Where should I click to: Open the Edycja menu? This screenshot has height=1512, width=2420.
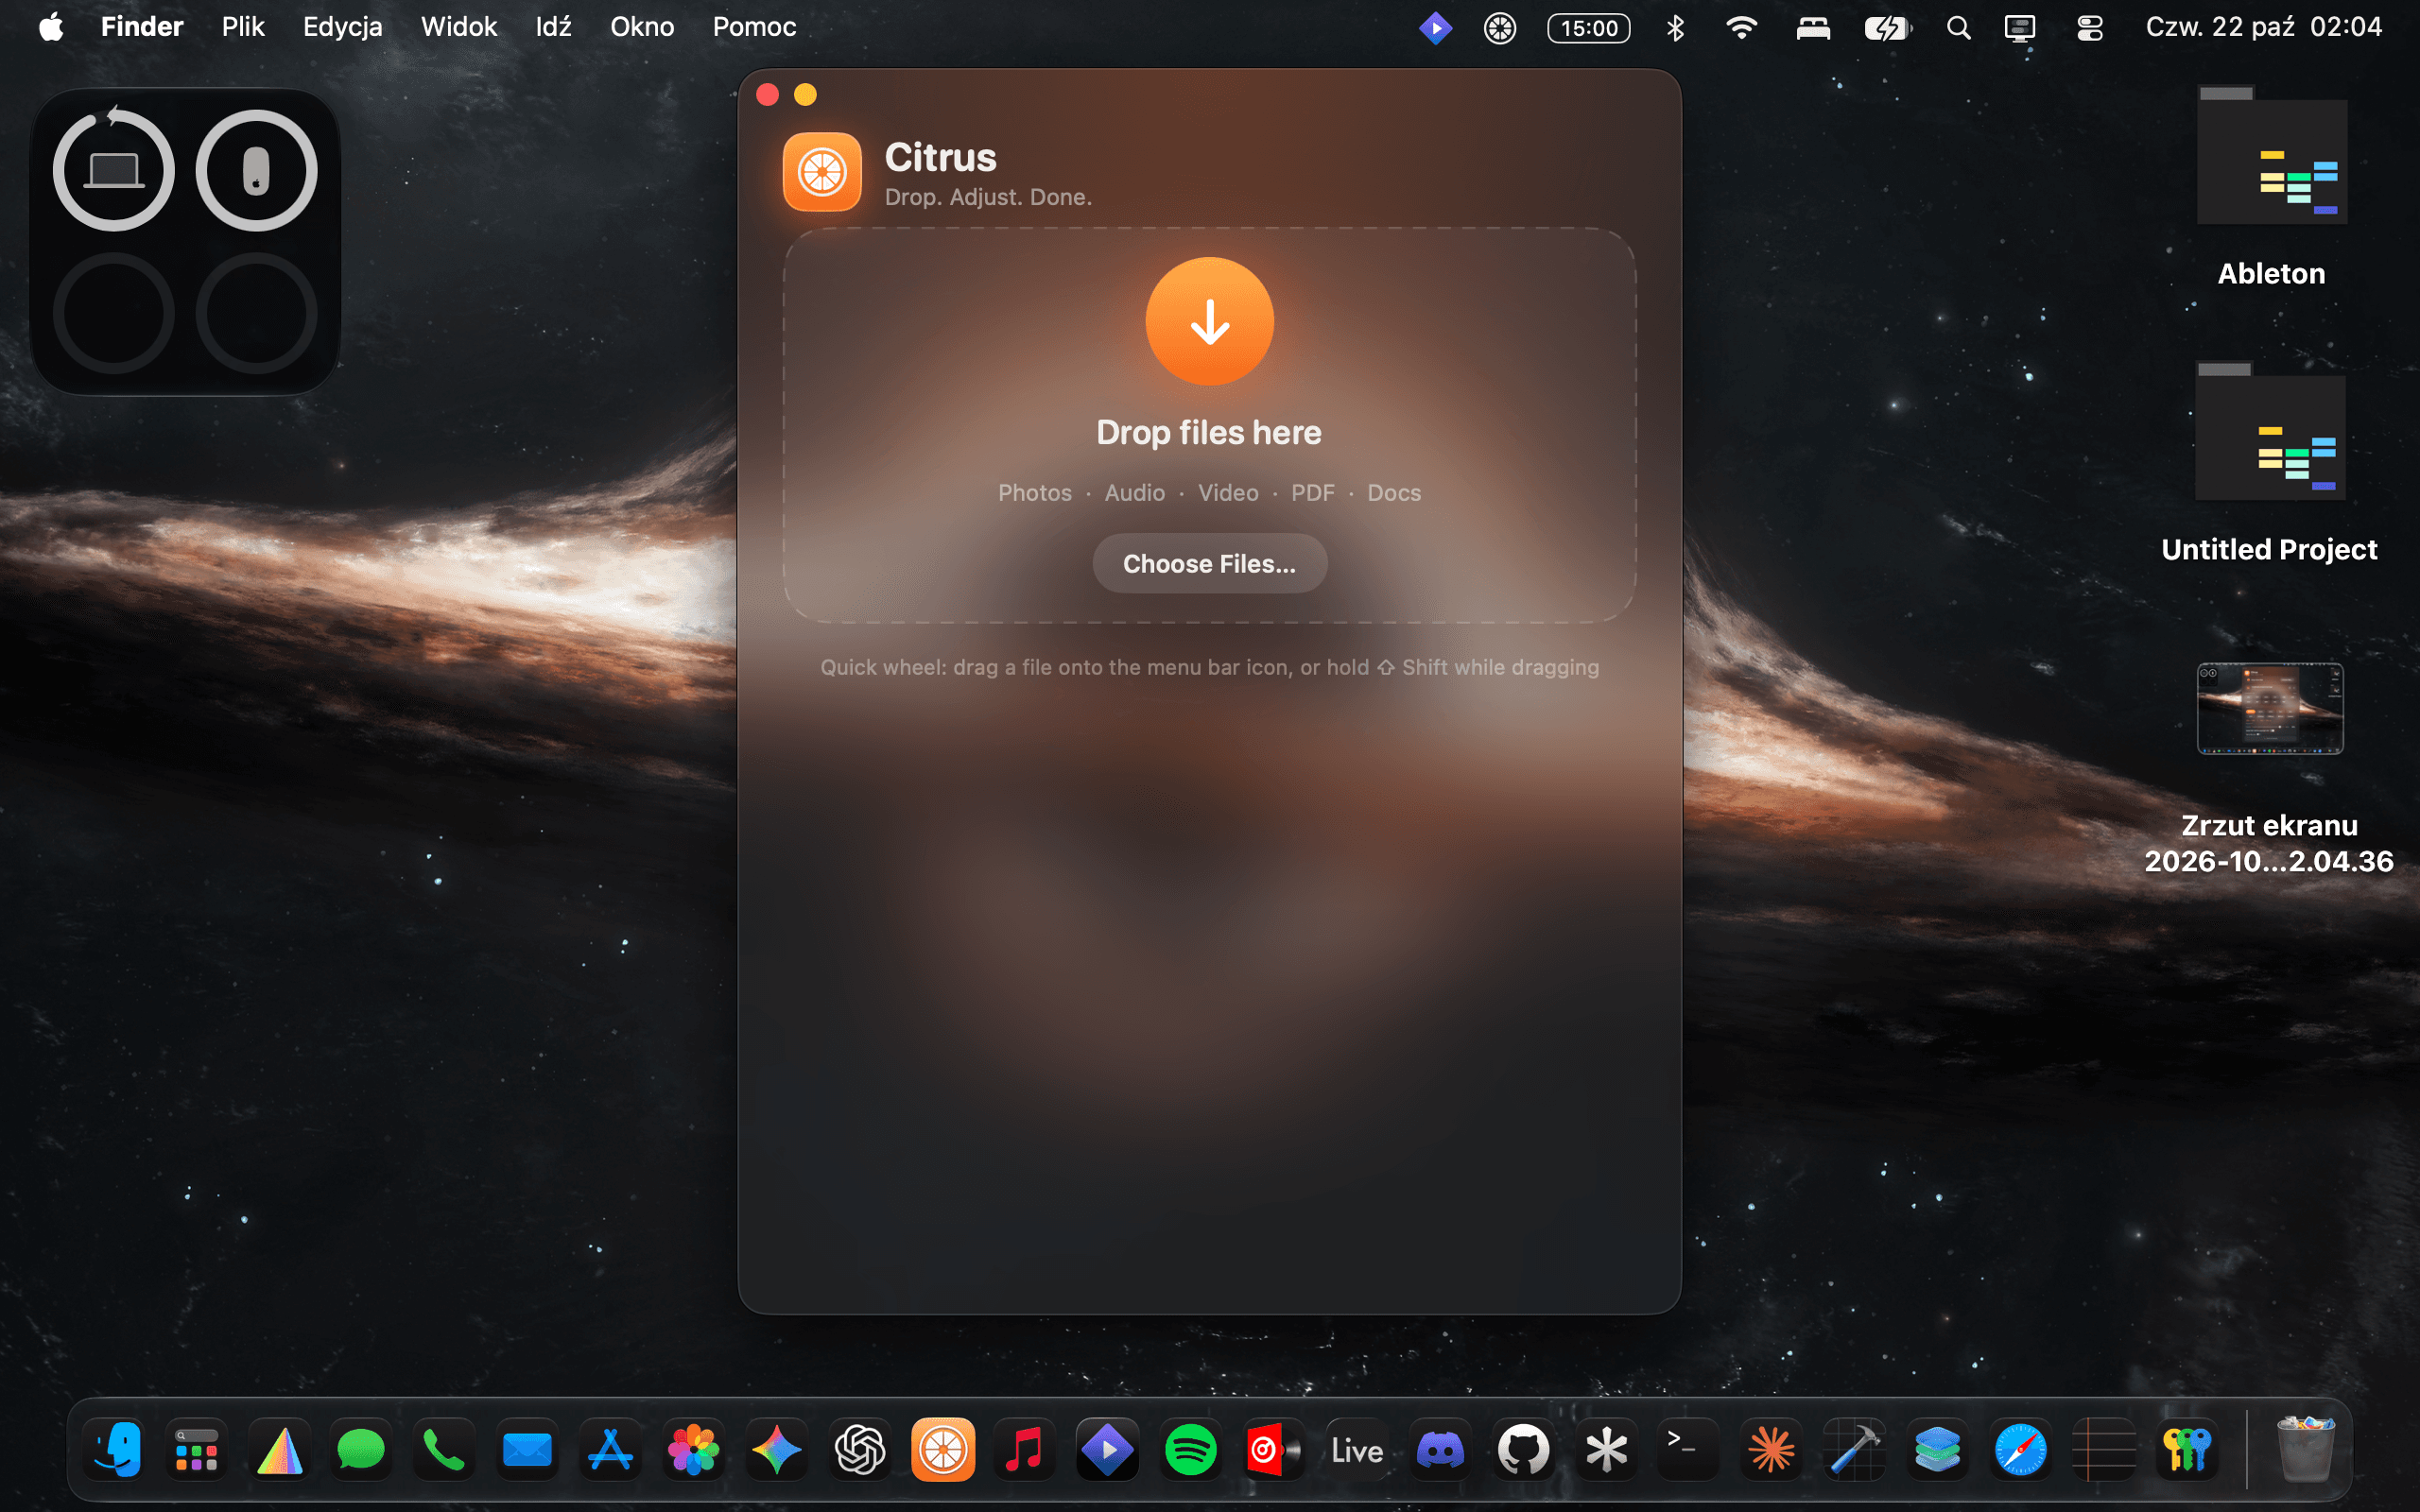point(342,27)
